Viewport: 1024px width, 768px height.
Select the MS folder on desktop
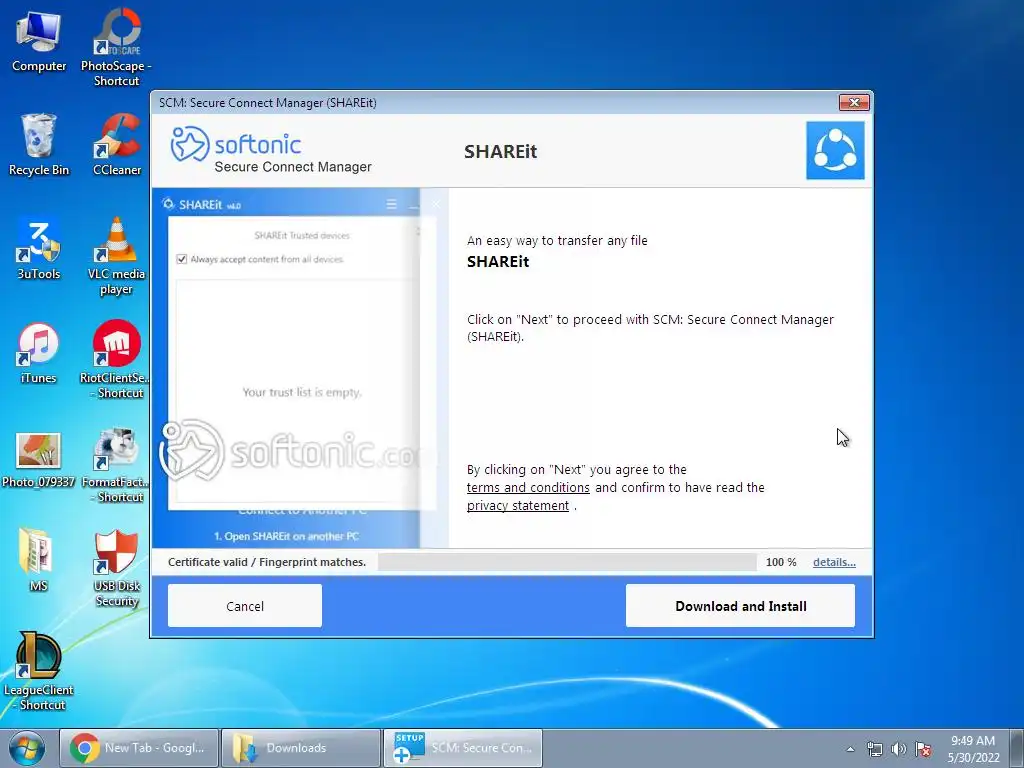click(37, 560)
